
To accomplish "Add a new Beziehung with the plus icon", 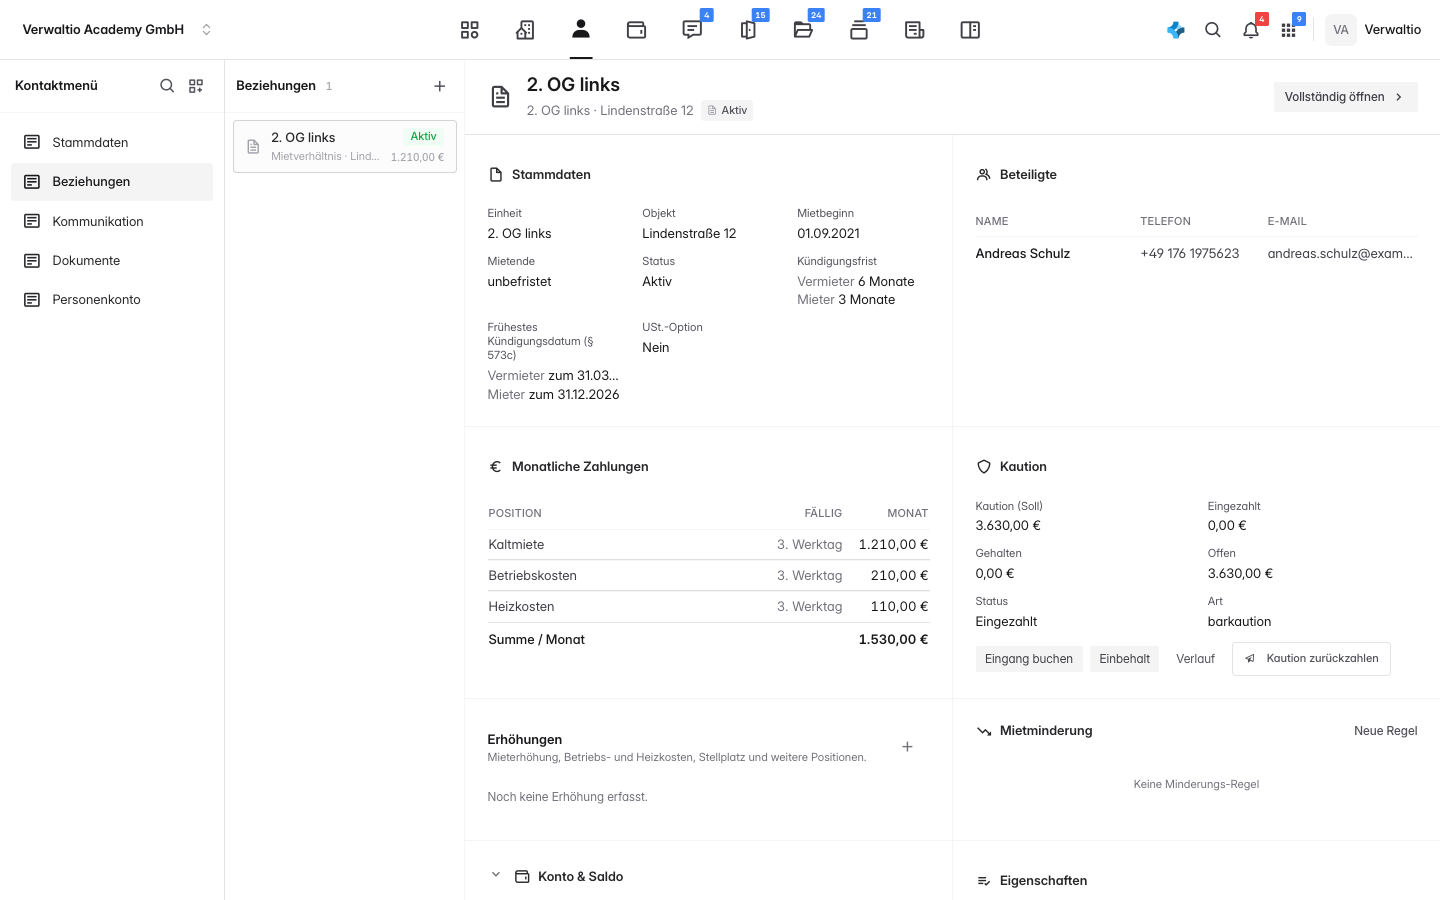I will [x=440, y=86].
